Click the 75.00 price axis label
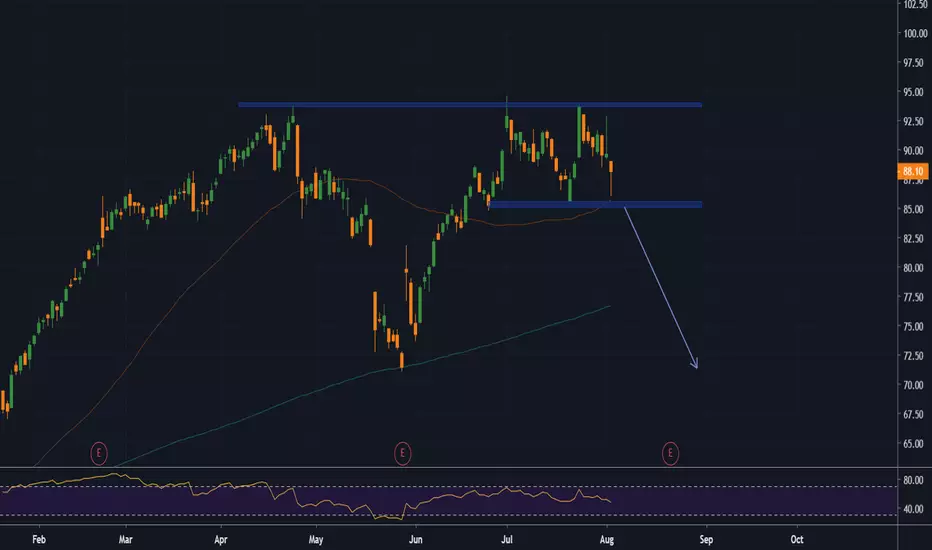This screenshot has width=932, height=550. point(913,326)
